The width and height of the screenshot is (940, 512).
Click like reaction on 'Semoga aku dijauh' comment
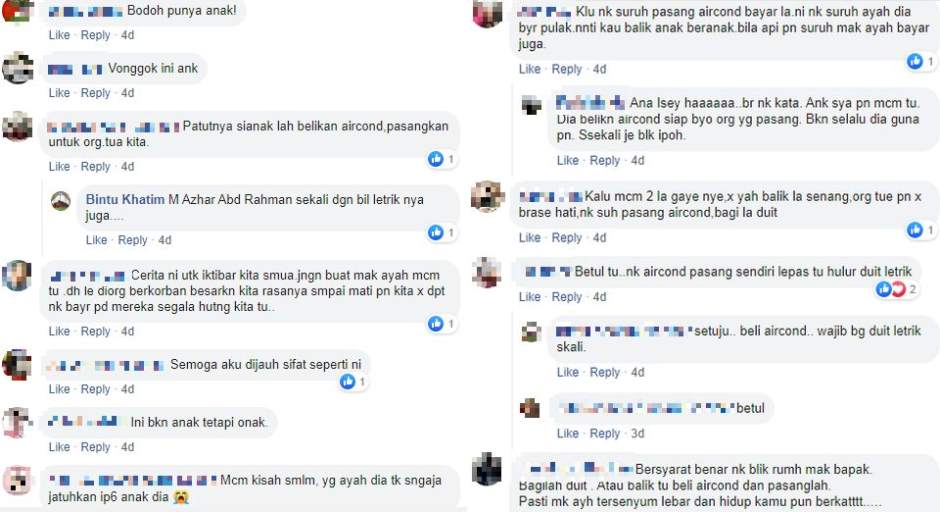pos(348,381)
